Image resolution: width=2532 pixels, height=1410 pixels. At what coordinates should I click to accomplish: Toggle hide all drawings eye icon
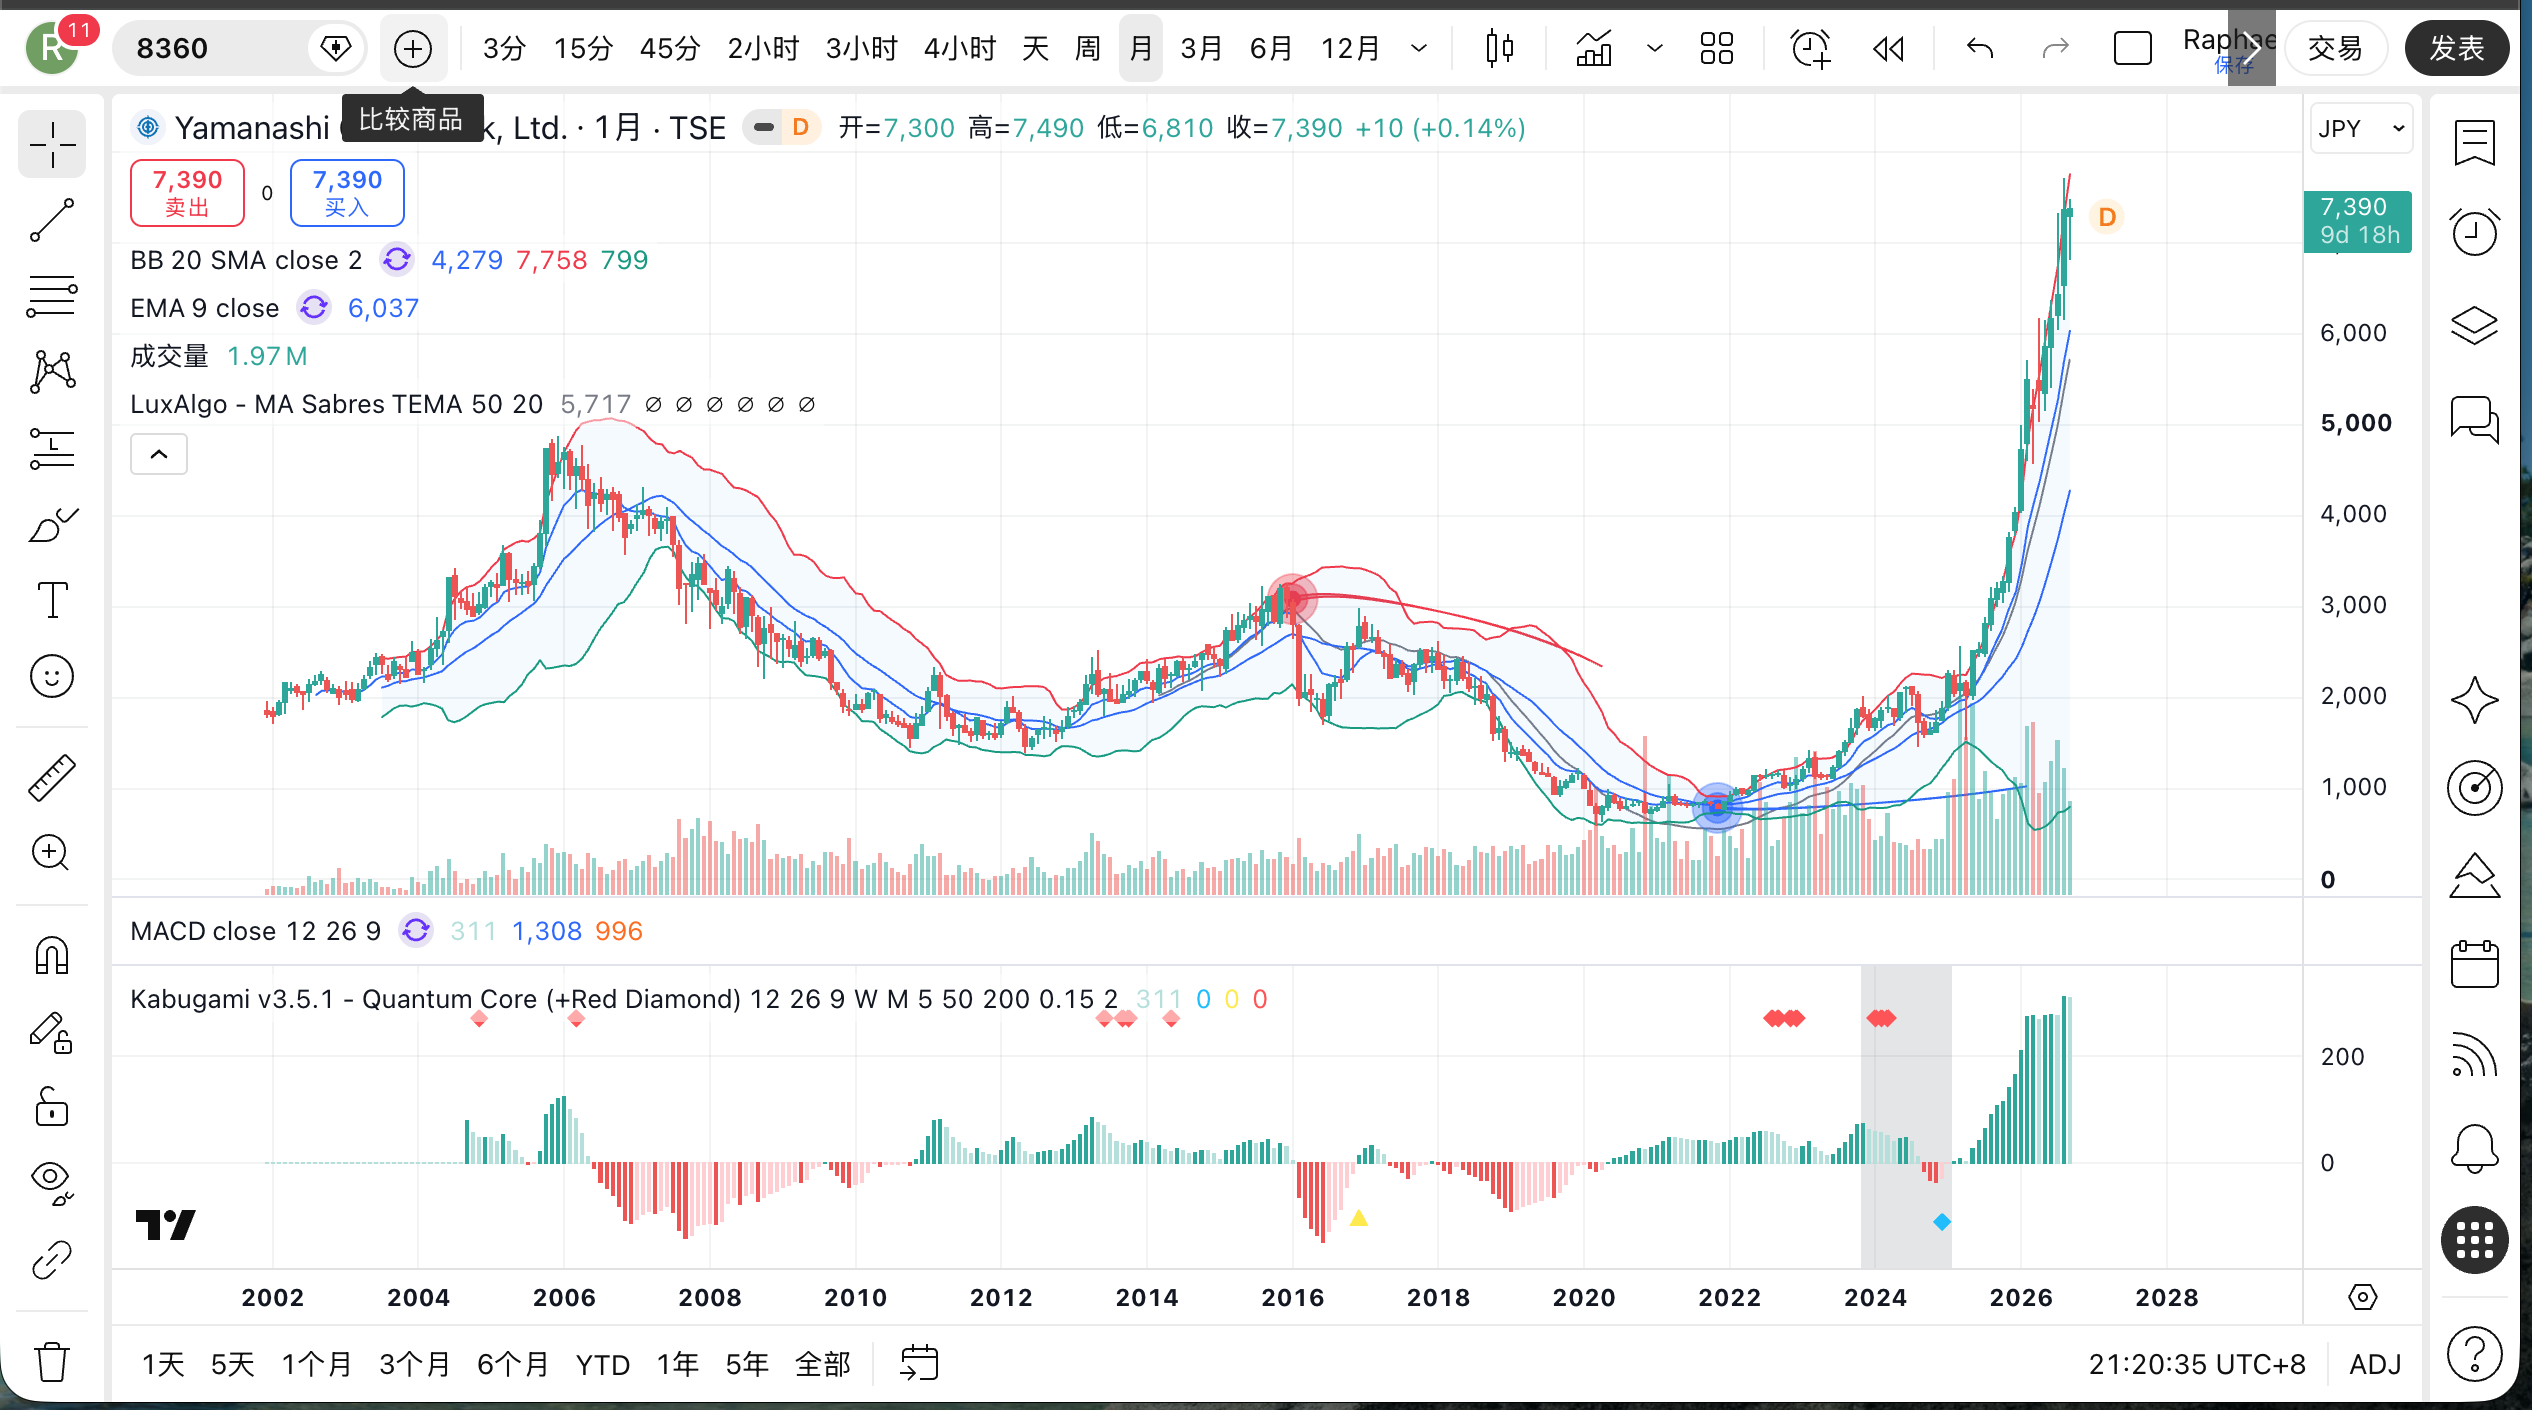[x=52, y=1183]
